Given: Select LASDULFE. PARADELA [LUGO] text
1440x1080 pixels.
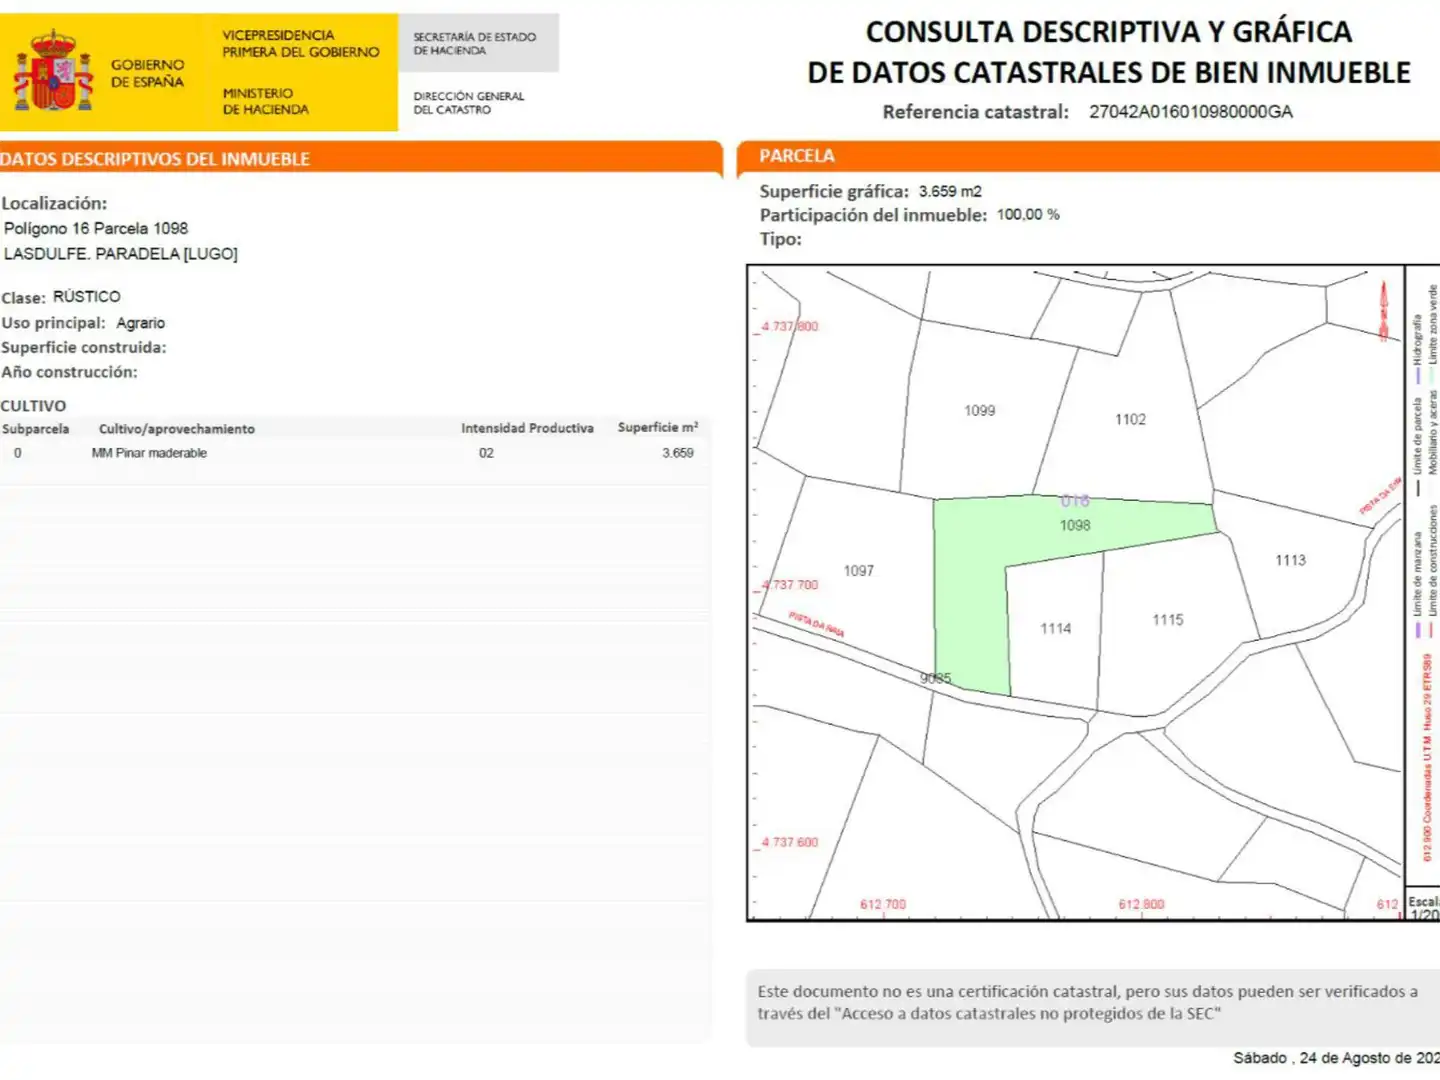Looking at the screenshot, I should point(121,254).
